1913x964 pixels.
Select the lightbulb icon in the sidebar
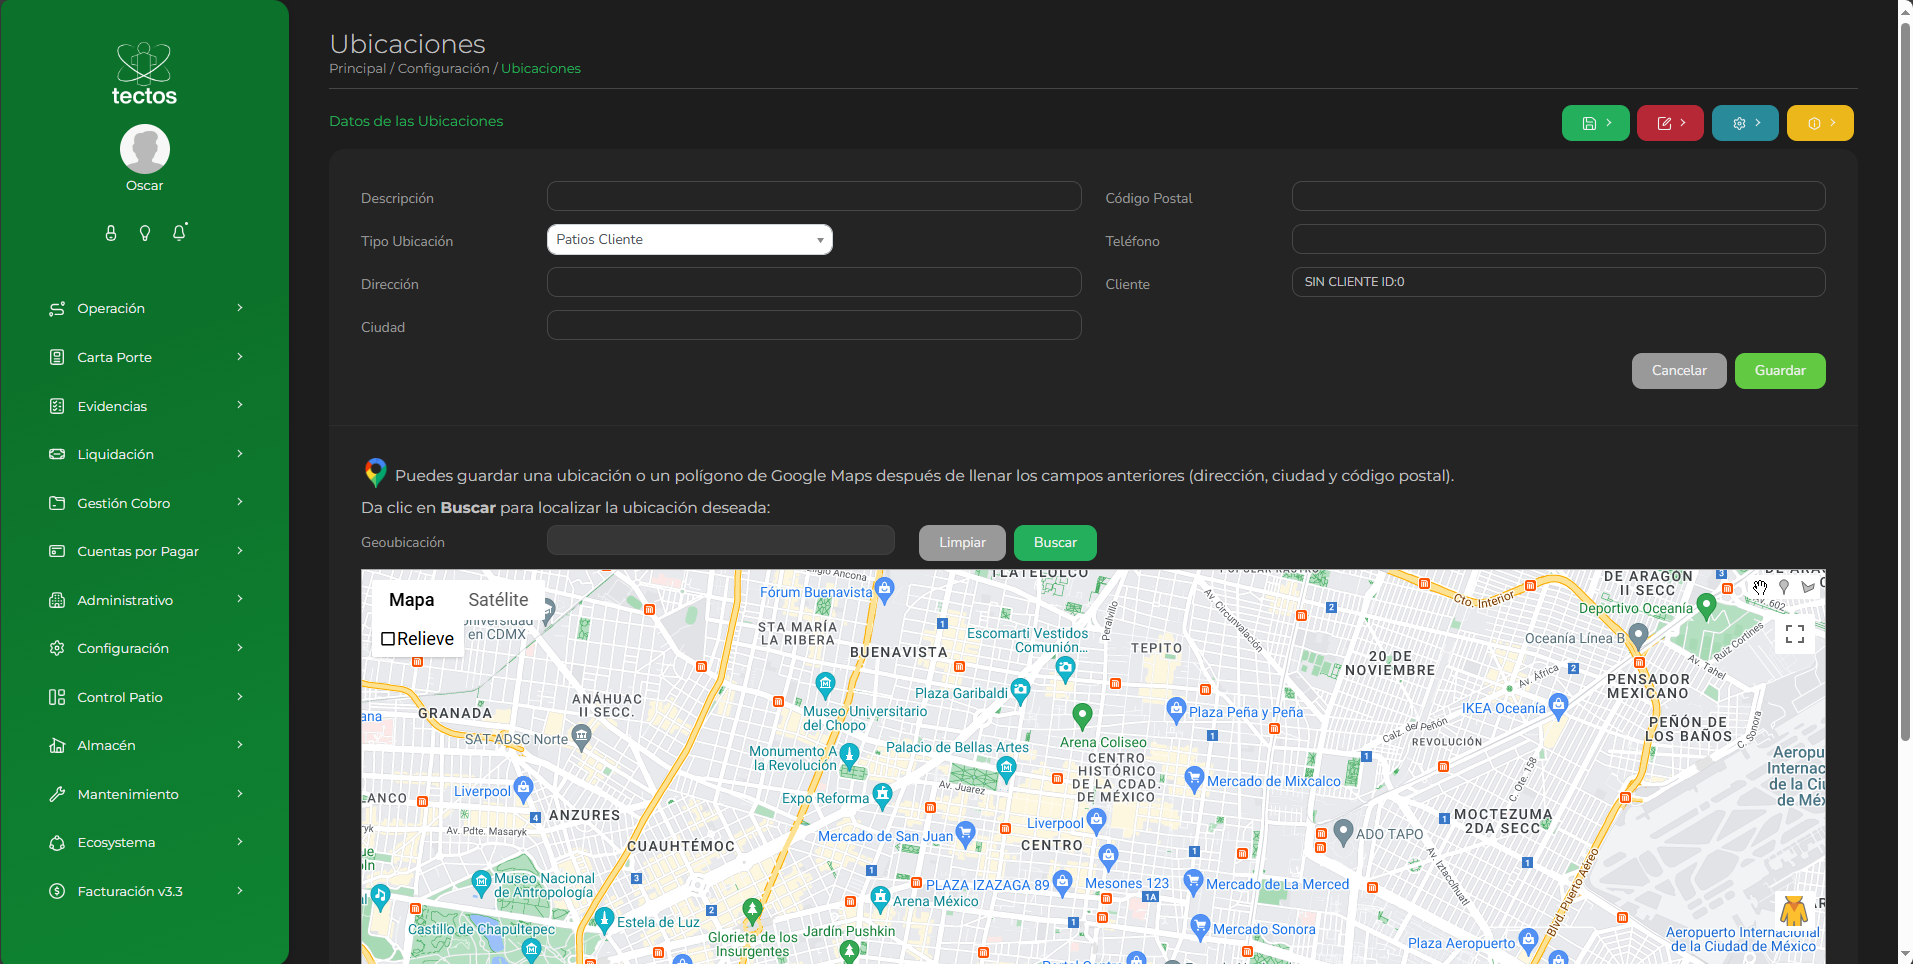point(144,233)
